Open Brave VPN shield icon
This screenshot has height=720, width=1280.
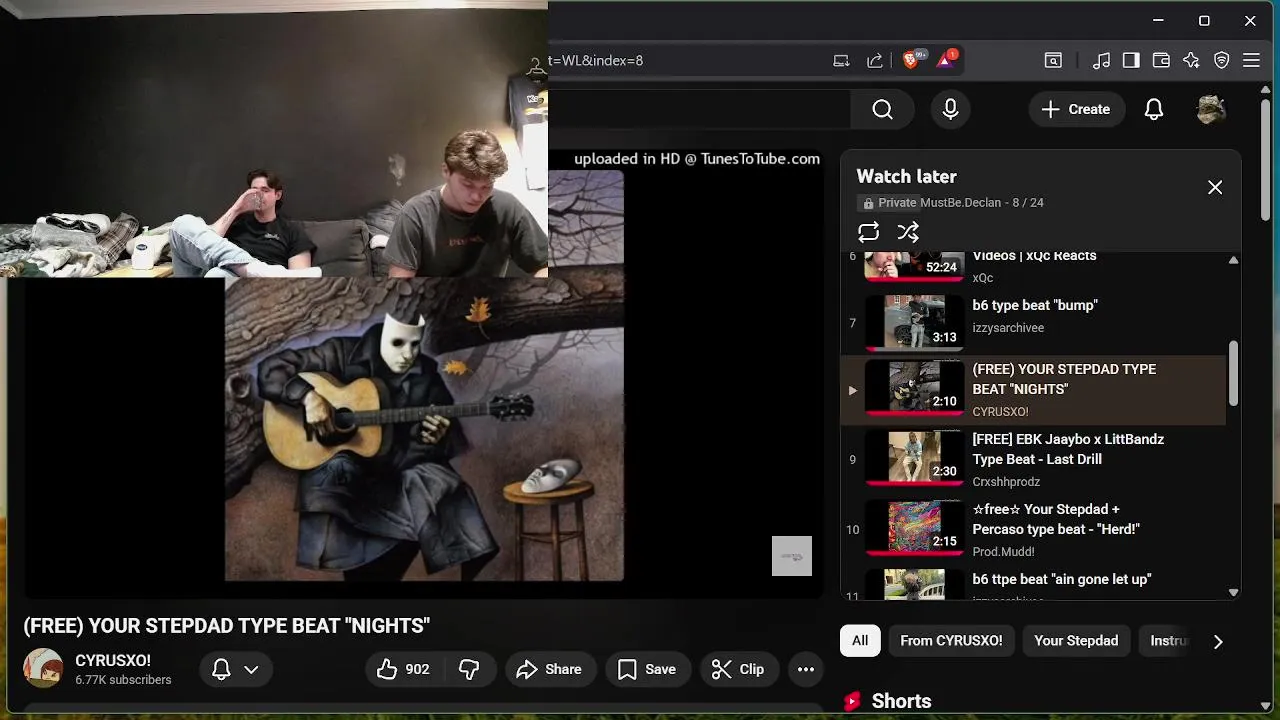pos(1221,60)
